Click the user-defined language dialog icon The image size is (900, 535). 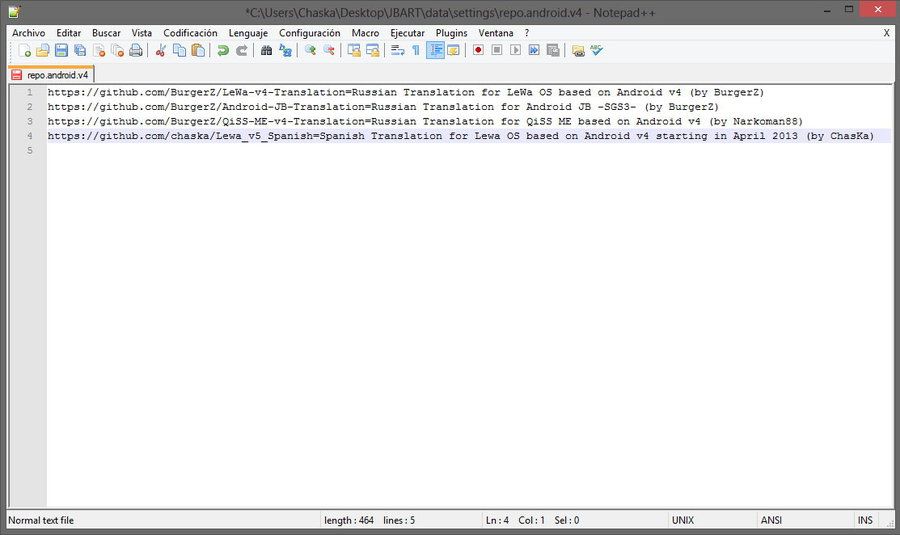click(453, 51)
